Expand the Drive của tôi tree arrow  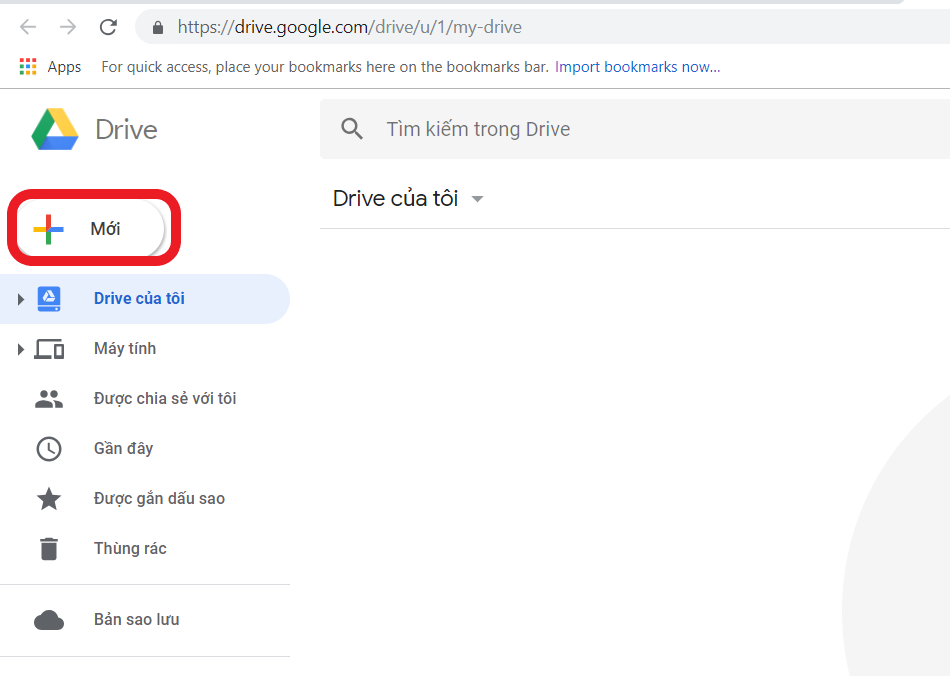pyautogui.click(x=20, y=298)
